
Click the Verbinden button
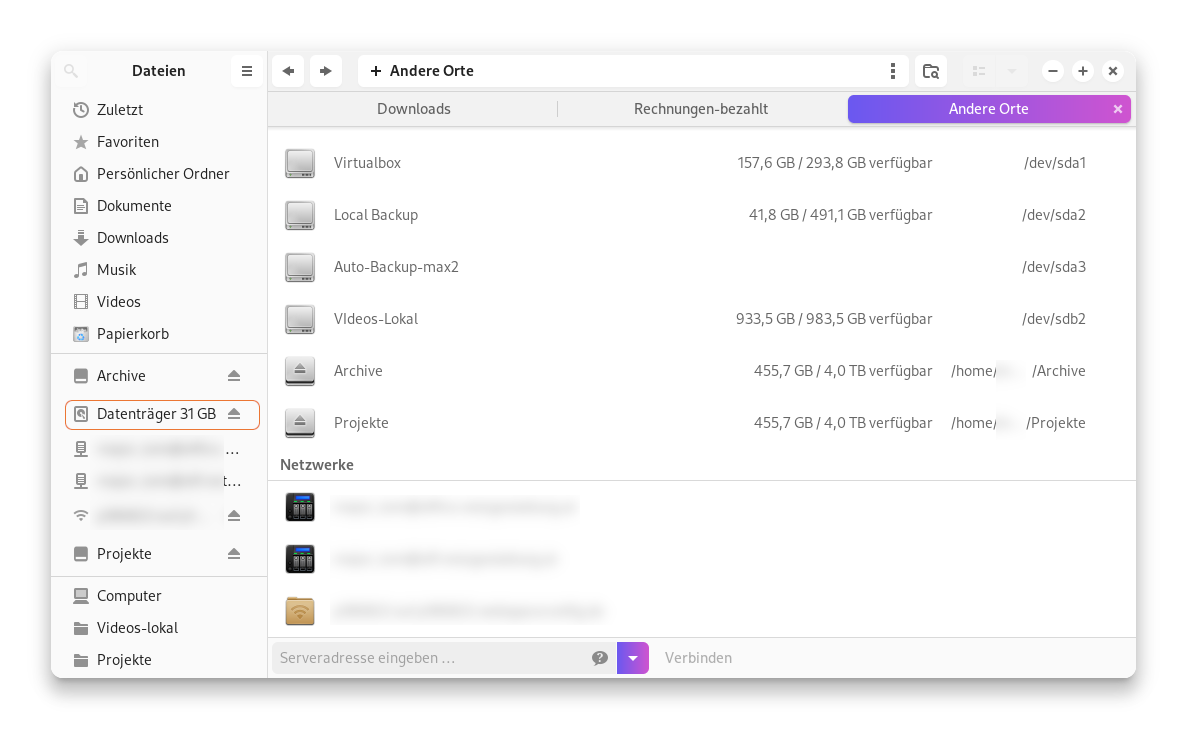click(x=698, y=658)
